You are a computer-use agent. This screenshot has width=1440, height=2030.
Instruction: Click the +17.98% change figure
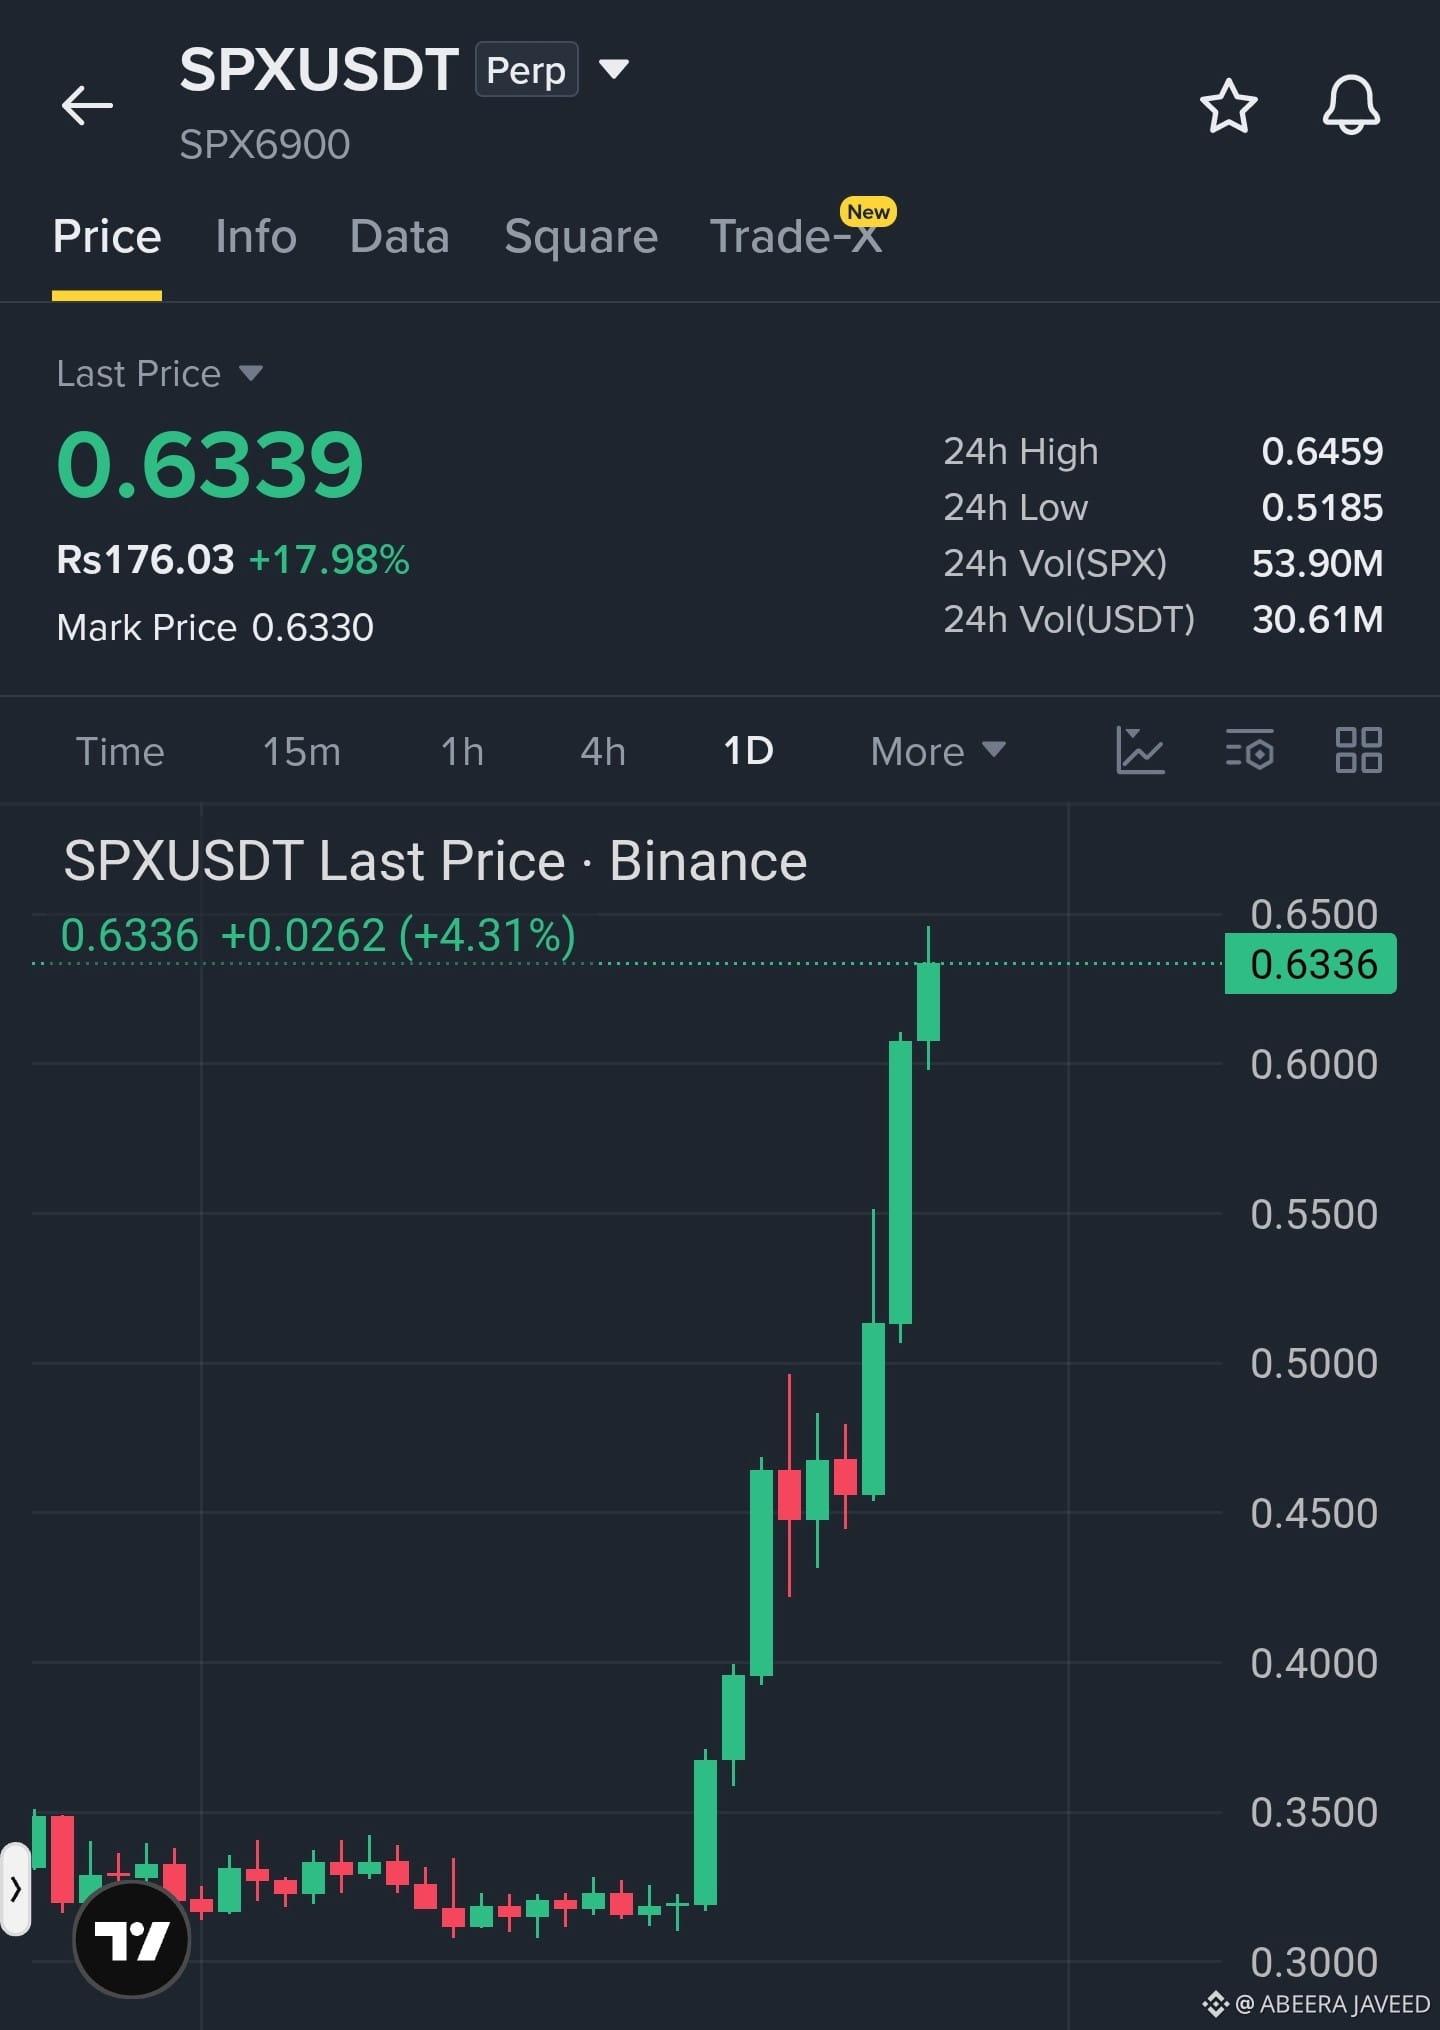click(x=329, y=560)
